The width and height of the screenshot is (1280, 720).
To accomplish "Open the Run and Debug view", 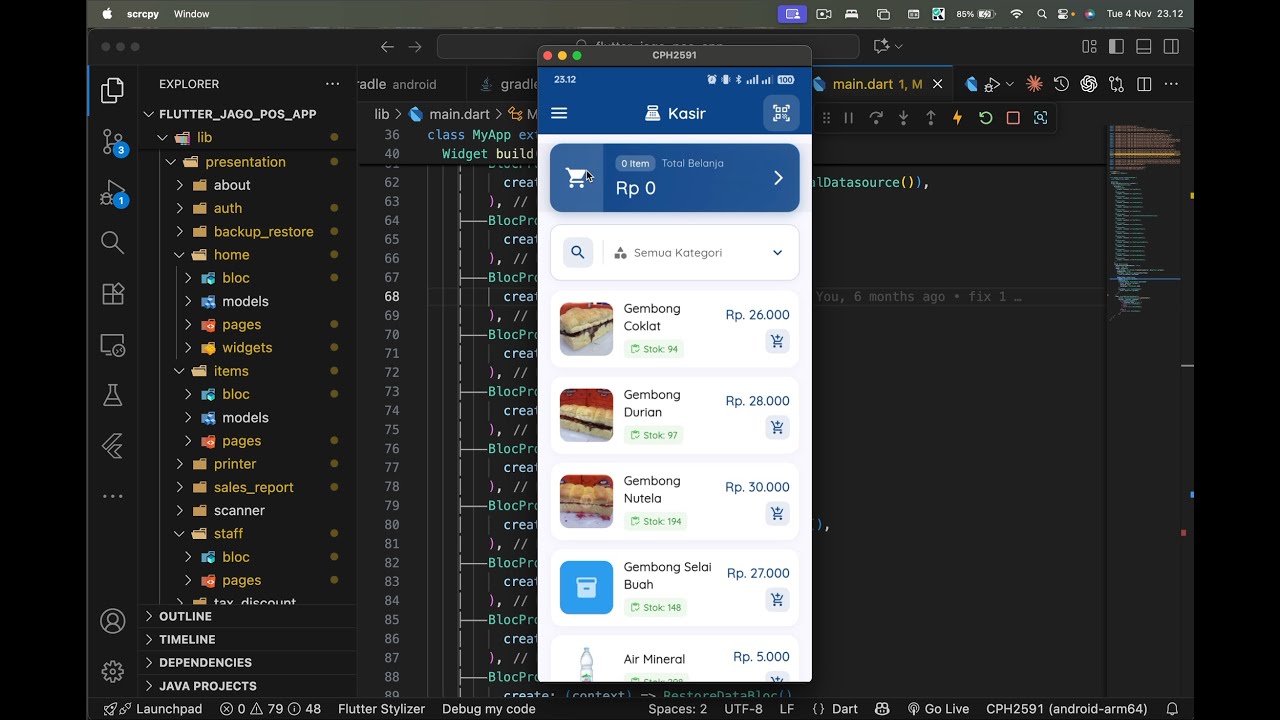I will 113,192.
